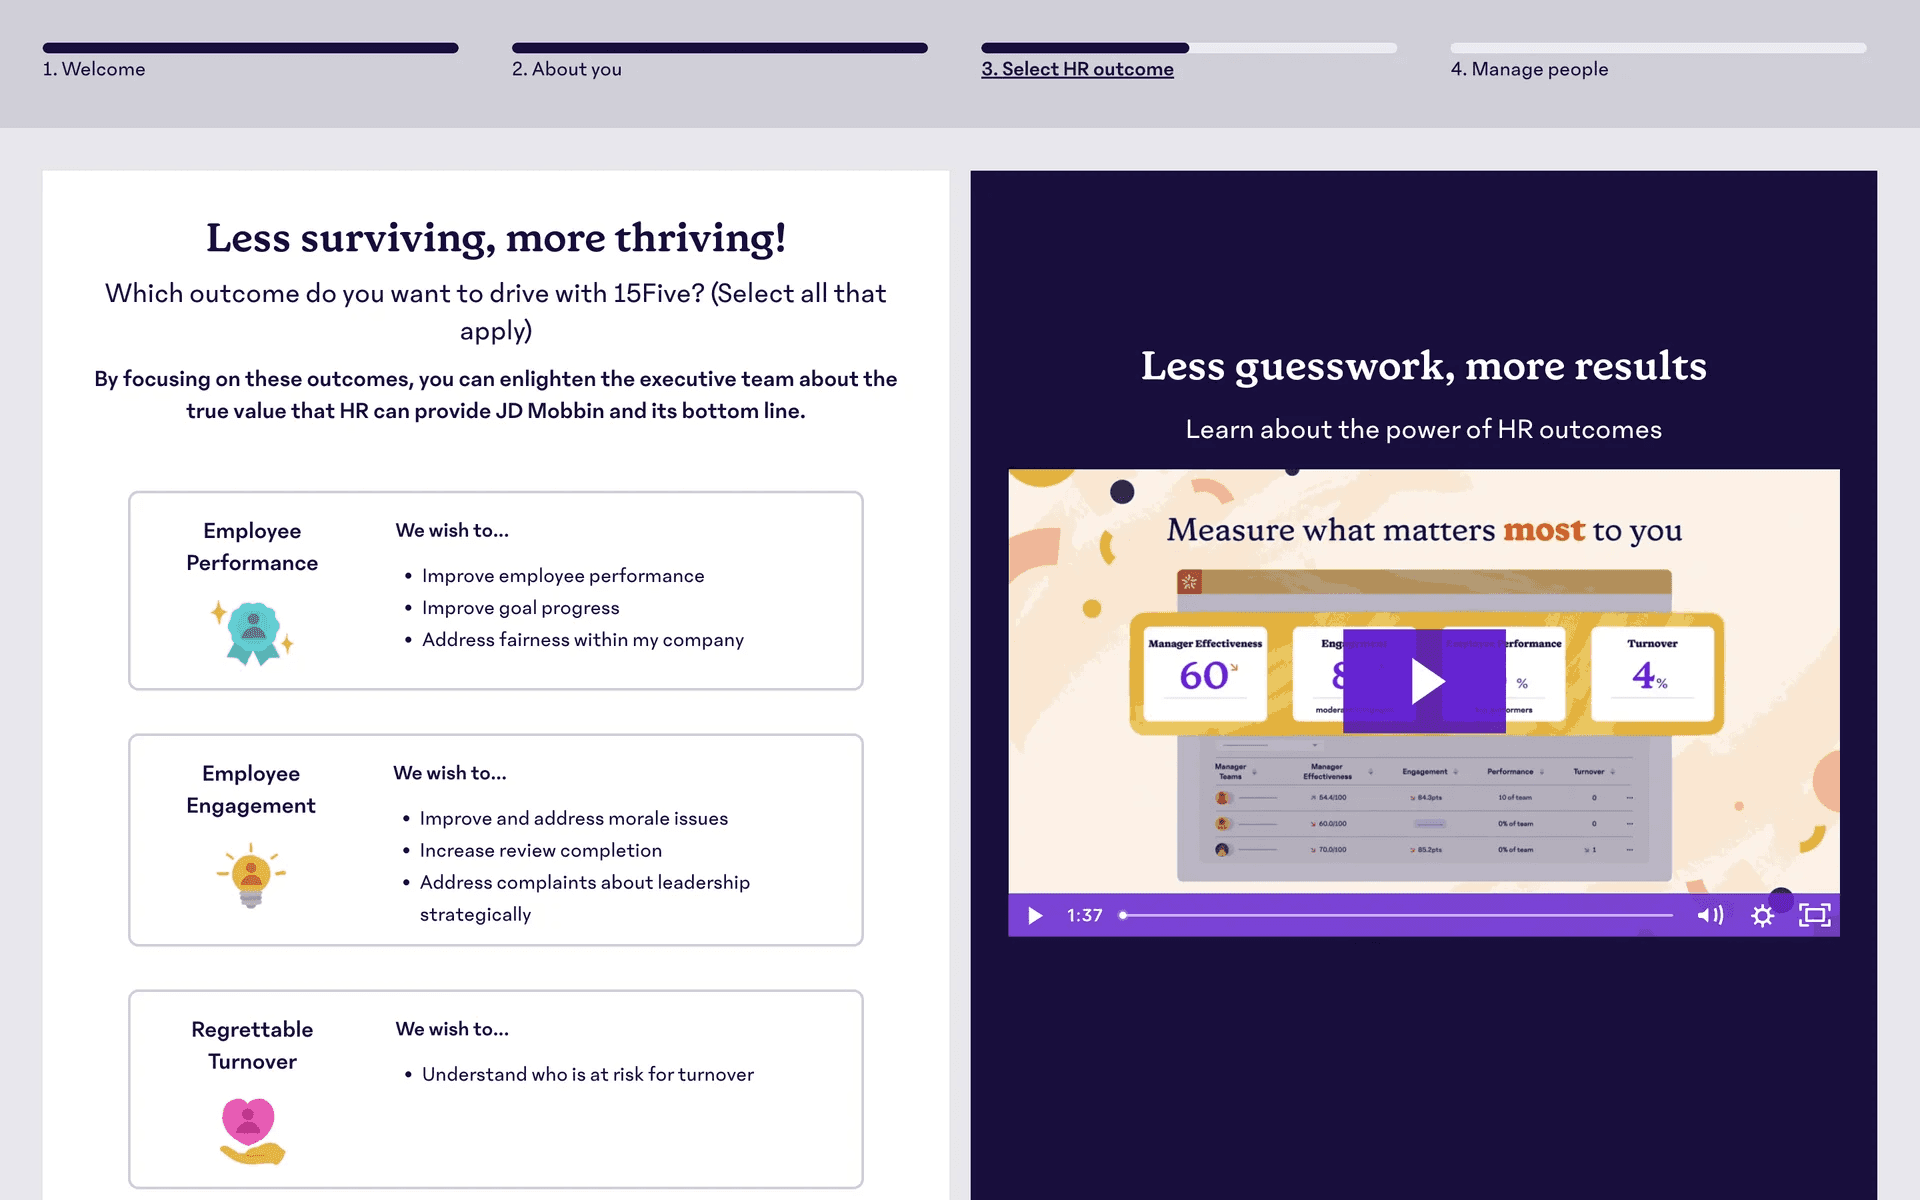The width and height of the screenshot is (1920, 1200).
Task: Go to step 2. About you
Action: 567,69
